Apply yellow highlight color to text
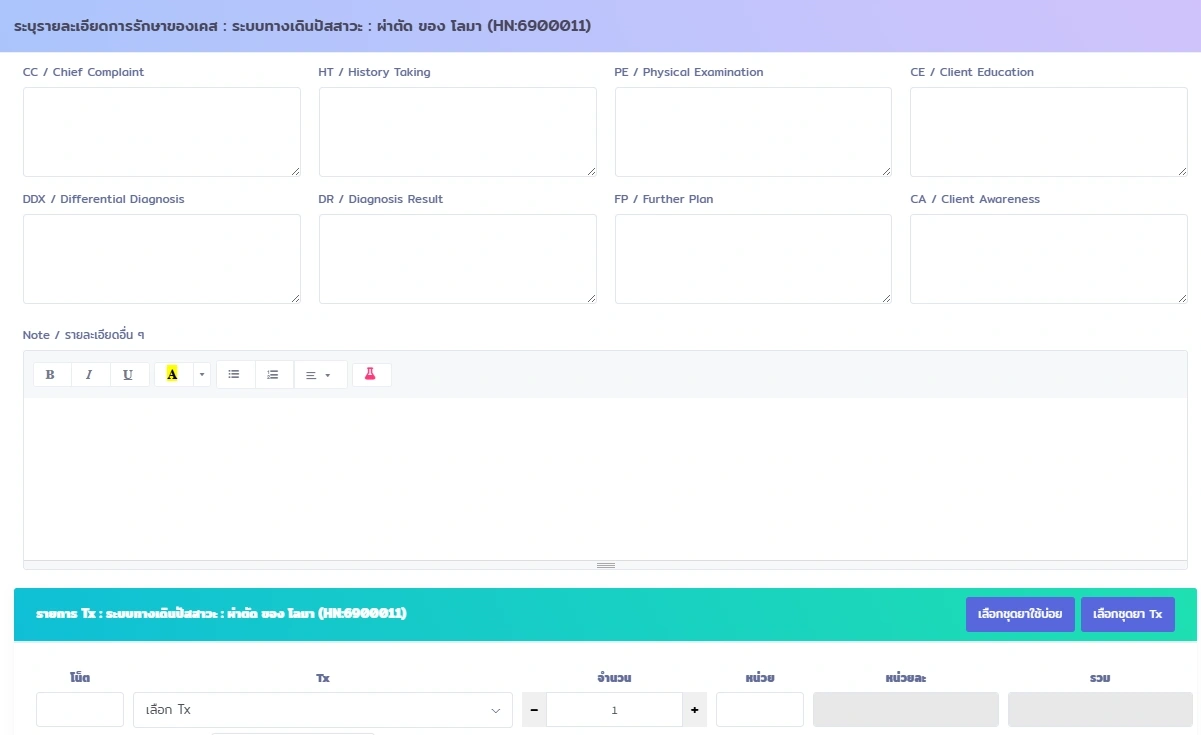Screen dimensions: 1201x735 pos(172,375)
